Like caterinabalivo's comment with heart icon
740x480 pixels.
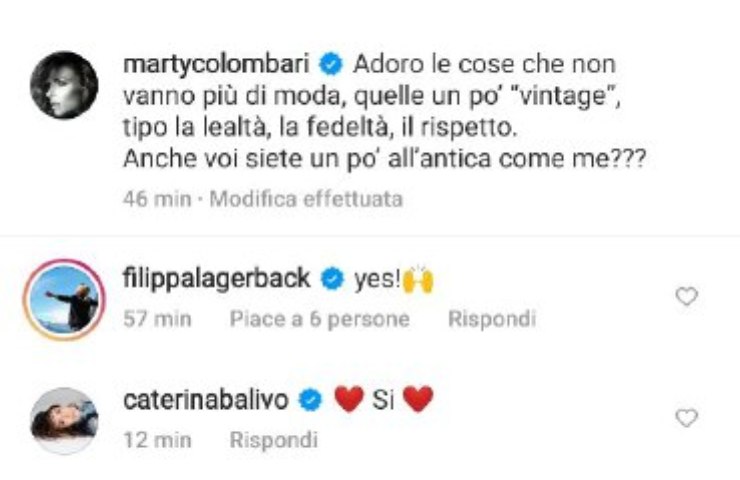coord(686,418)
